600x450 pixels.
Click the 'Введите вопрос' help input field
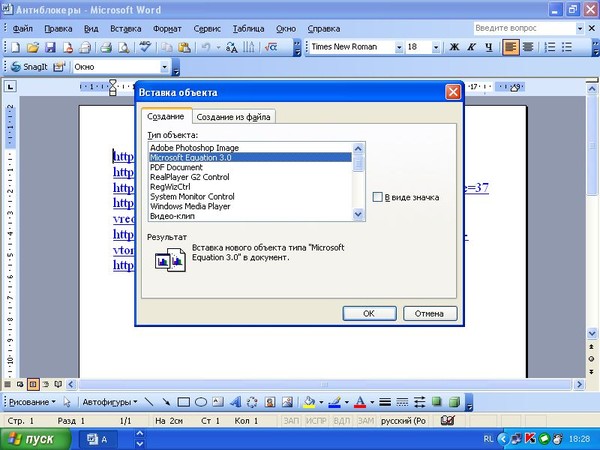point(525,28)
